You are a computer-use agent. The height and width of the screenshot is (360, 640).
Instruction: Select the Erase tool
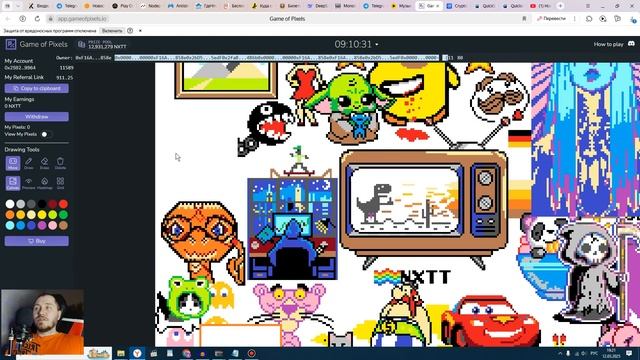coord(44,163)
